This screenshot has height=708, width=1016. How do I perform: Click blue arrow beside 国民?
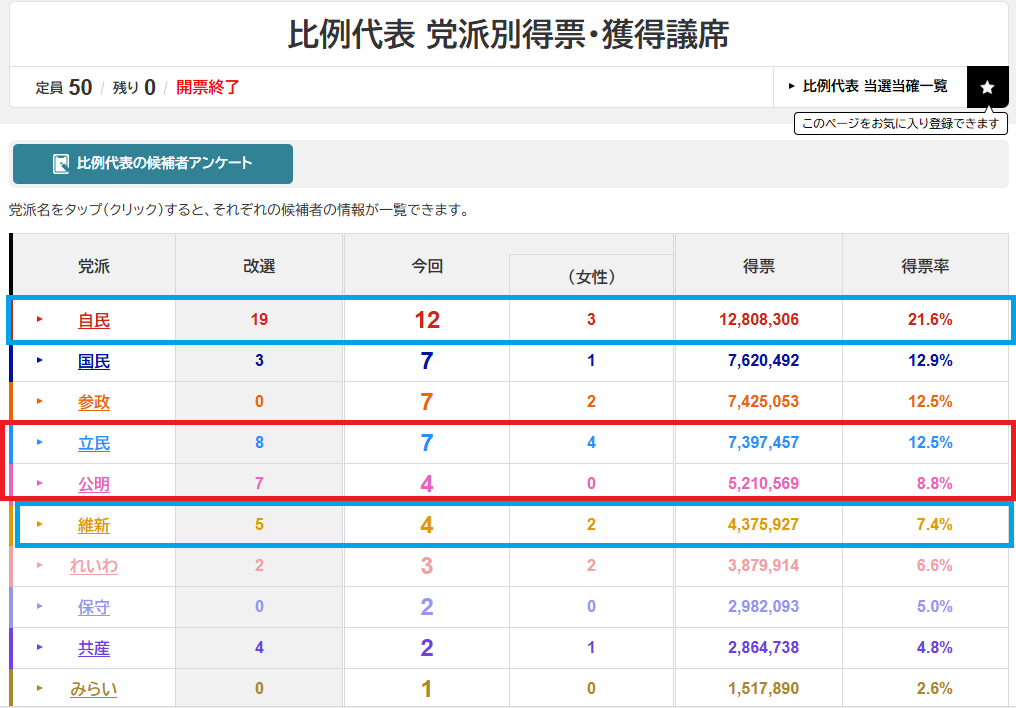pos(40,360)
